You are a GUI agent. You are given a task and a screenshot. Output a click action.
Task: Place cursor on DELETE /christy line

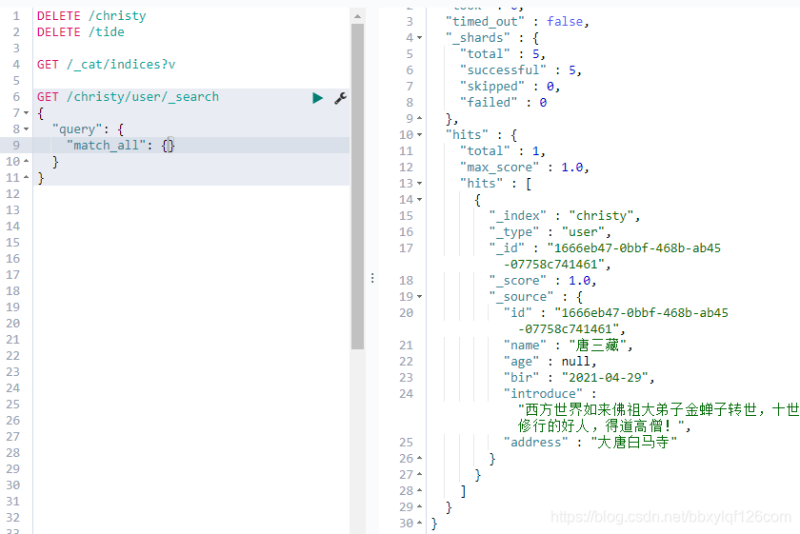point(91,16)
